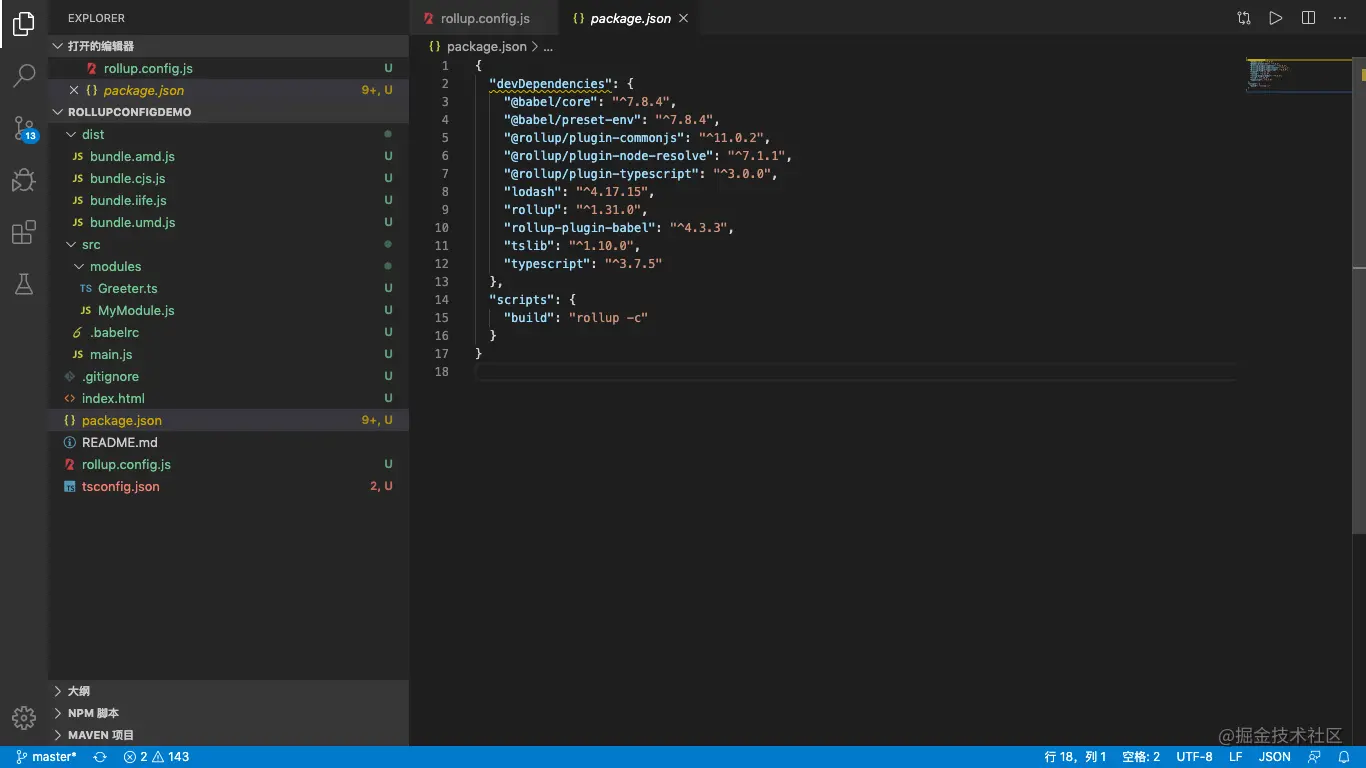Click the "lodash" dependency on line 8
Image resolution: width=1366 pixels, height=768 pixels.
tap(532, 192)
